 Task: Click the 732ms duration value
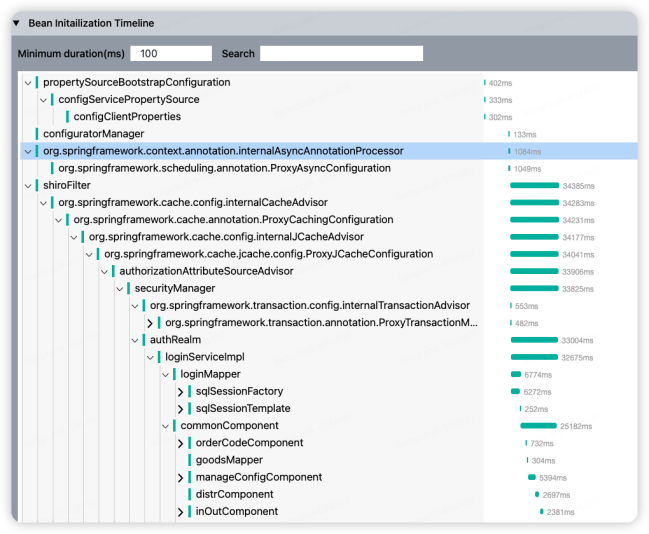pyautogui.click(x=542, y=444)
